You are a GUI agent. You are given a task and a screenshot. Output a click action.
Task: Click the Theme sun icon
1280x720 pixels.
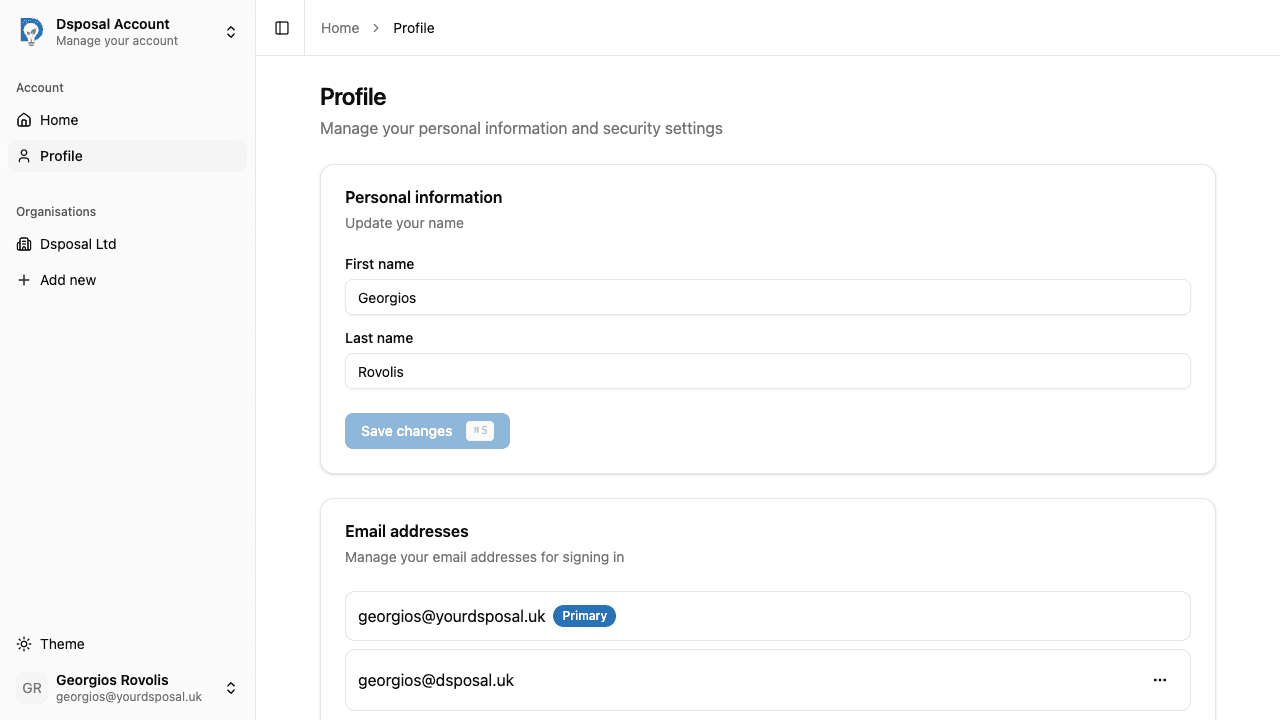(23, 644)
